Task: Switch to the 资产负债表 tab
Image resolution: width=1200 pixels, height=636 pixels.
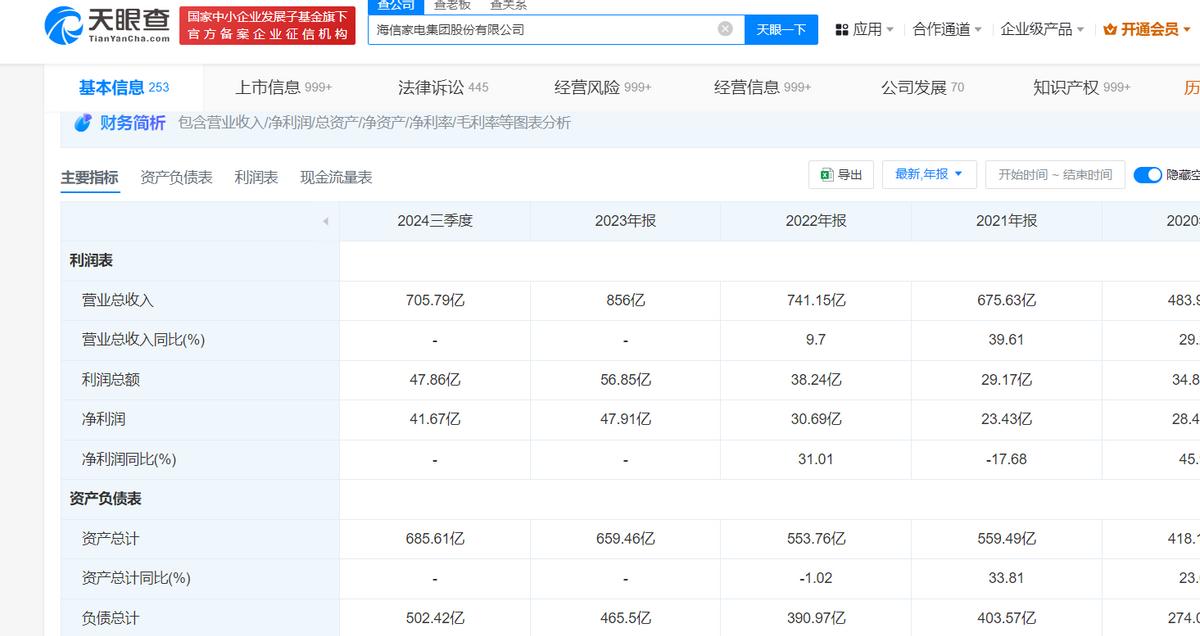Action: click(x=176, y=177)
